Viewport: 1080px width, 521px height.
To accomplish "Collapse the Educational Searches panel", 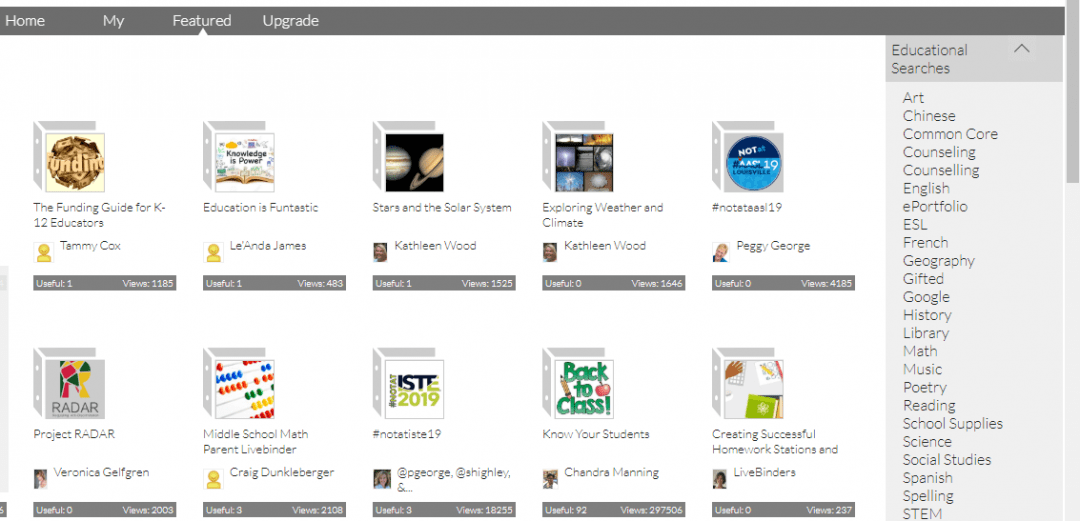I will 1021,48.
